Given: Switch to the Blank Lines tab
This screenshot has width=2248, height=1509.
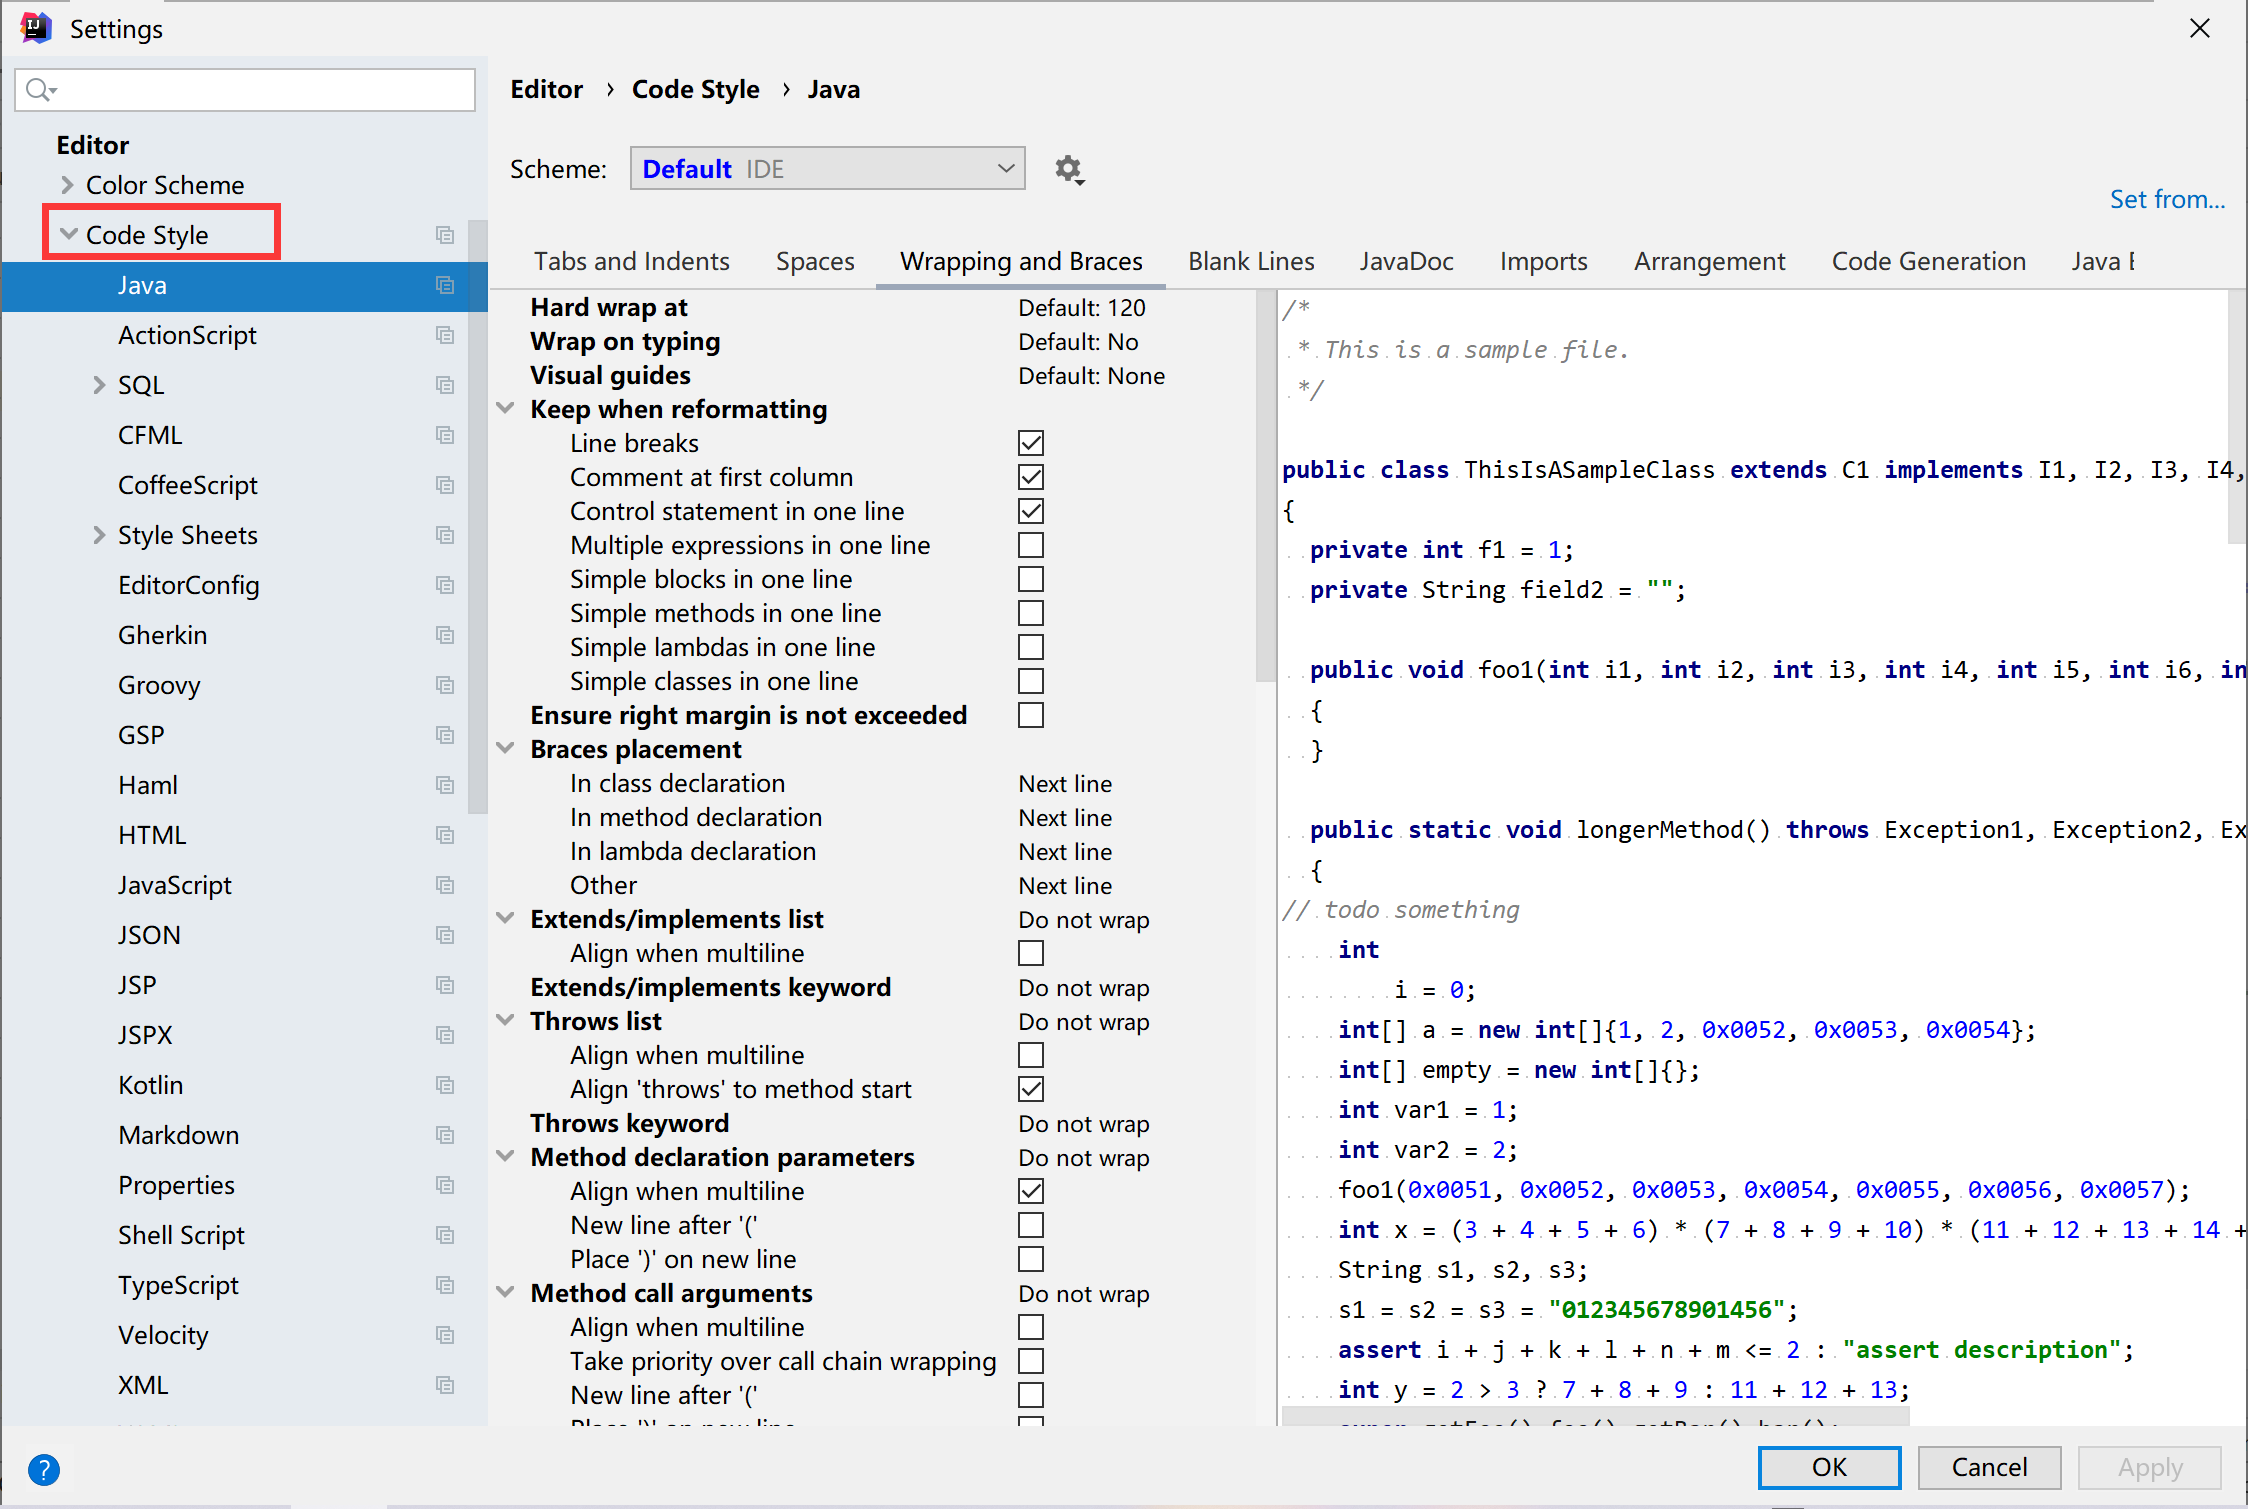Looking at the screenshot, I should [x=1250, y=261].
